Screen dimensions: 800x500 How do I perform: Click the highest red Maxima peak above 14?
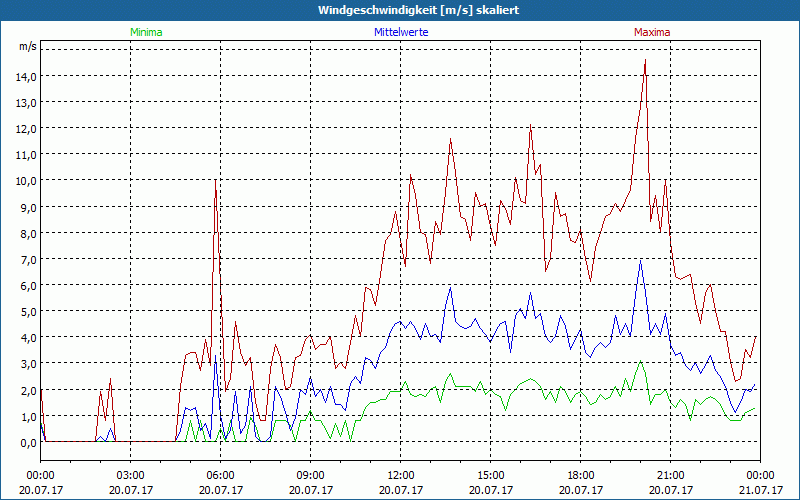point(645,61)
